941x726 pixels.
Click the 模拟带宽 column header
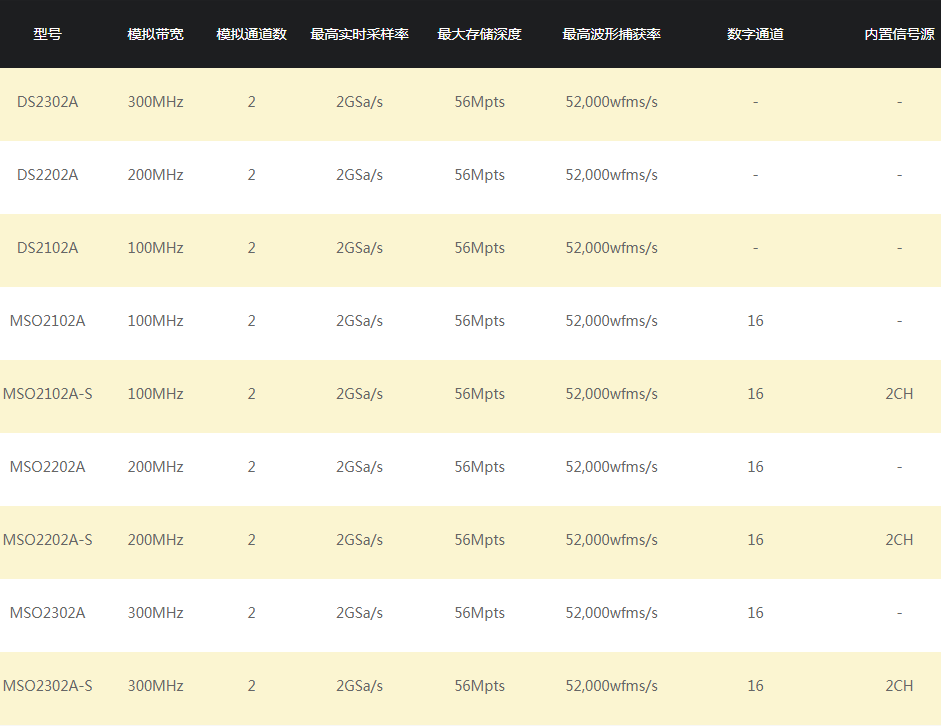[x=155, y=34]
